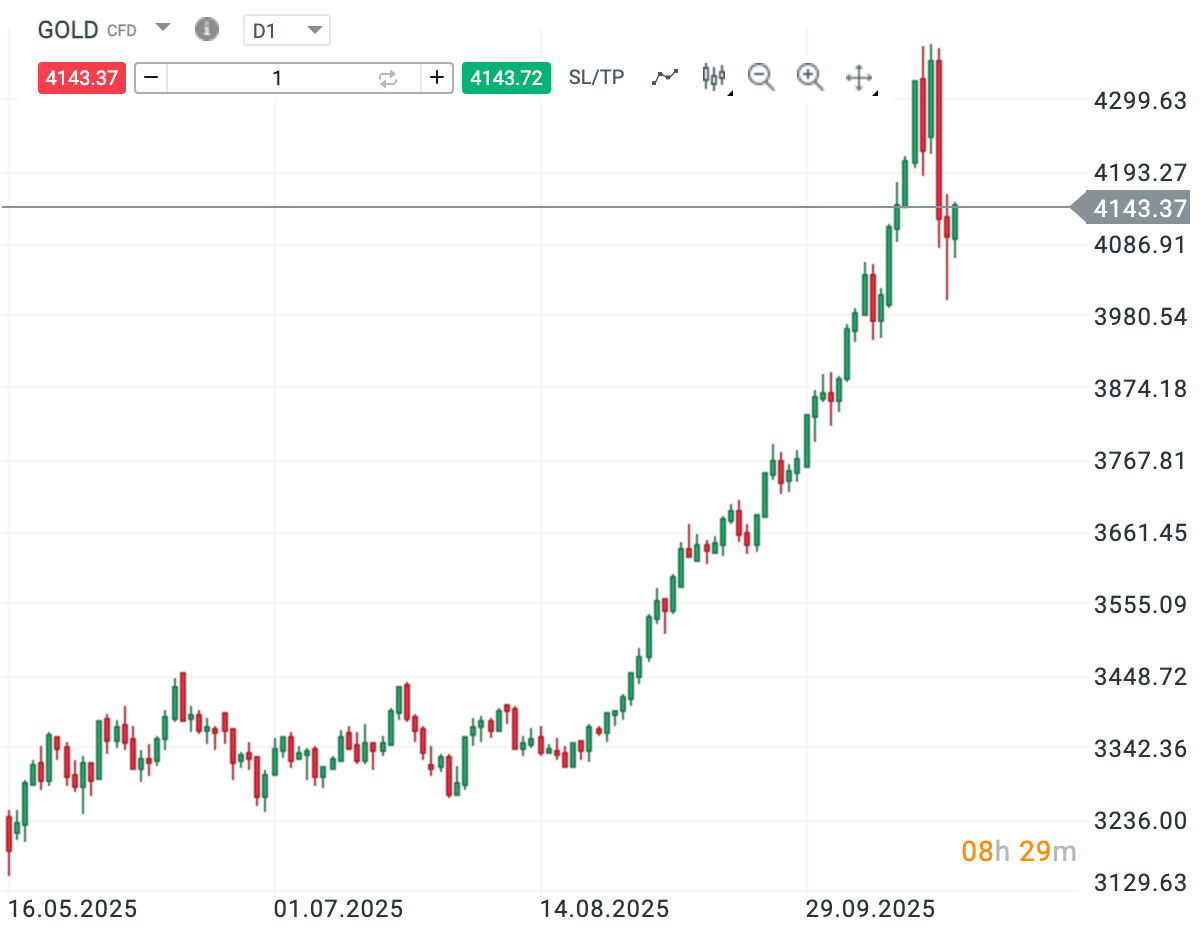Click the 08h 29m candle countdown timer
The height and width of the screenshot is (938, 1202).
coord(1018,852)
